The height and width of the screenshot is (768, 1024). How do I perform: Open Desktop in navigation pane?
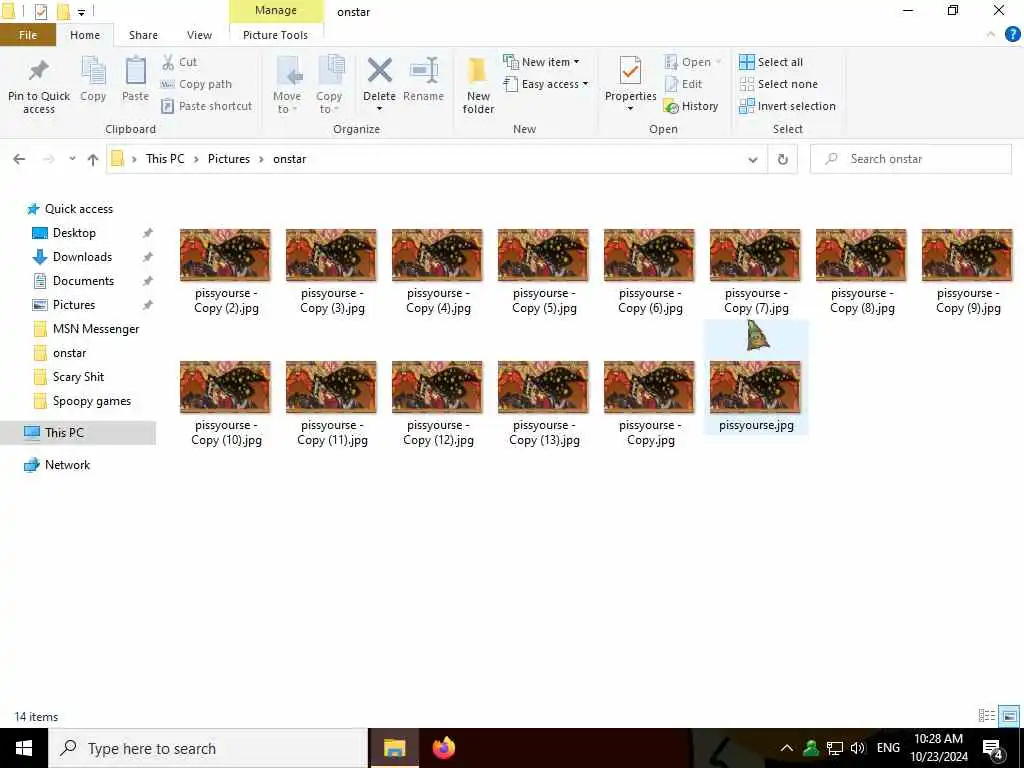pos(74,233)
